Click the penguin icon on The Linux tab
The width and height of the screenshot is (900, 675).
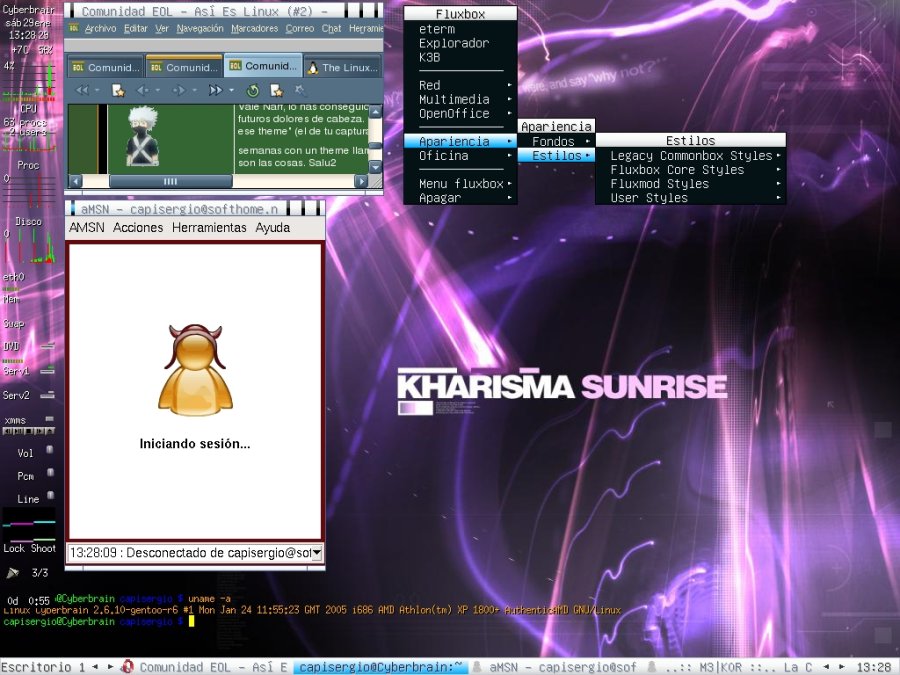pyautogui.click(x=313, y=68)
